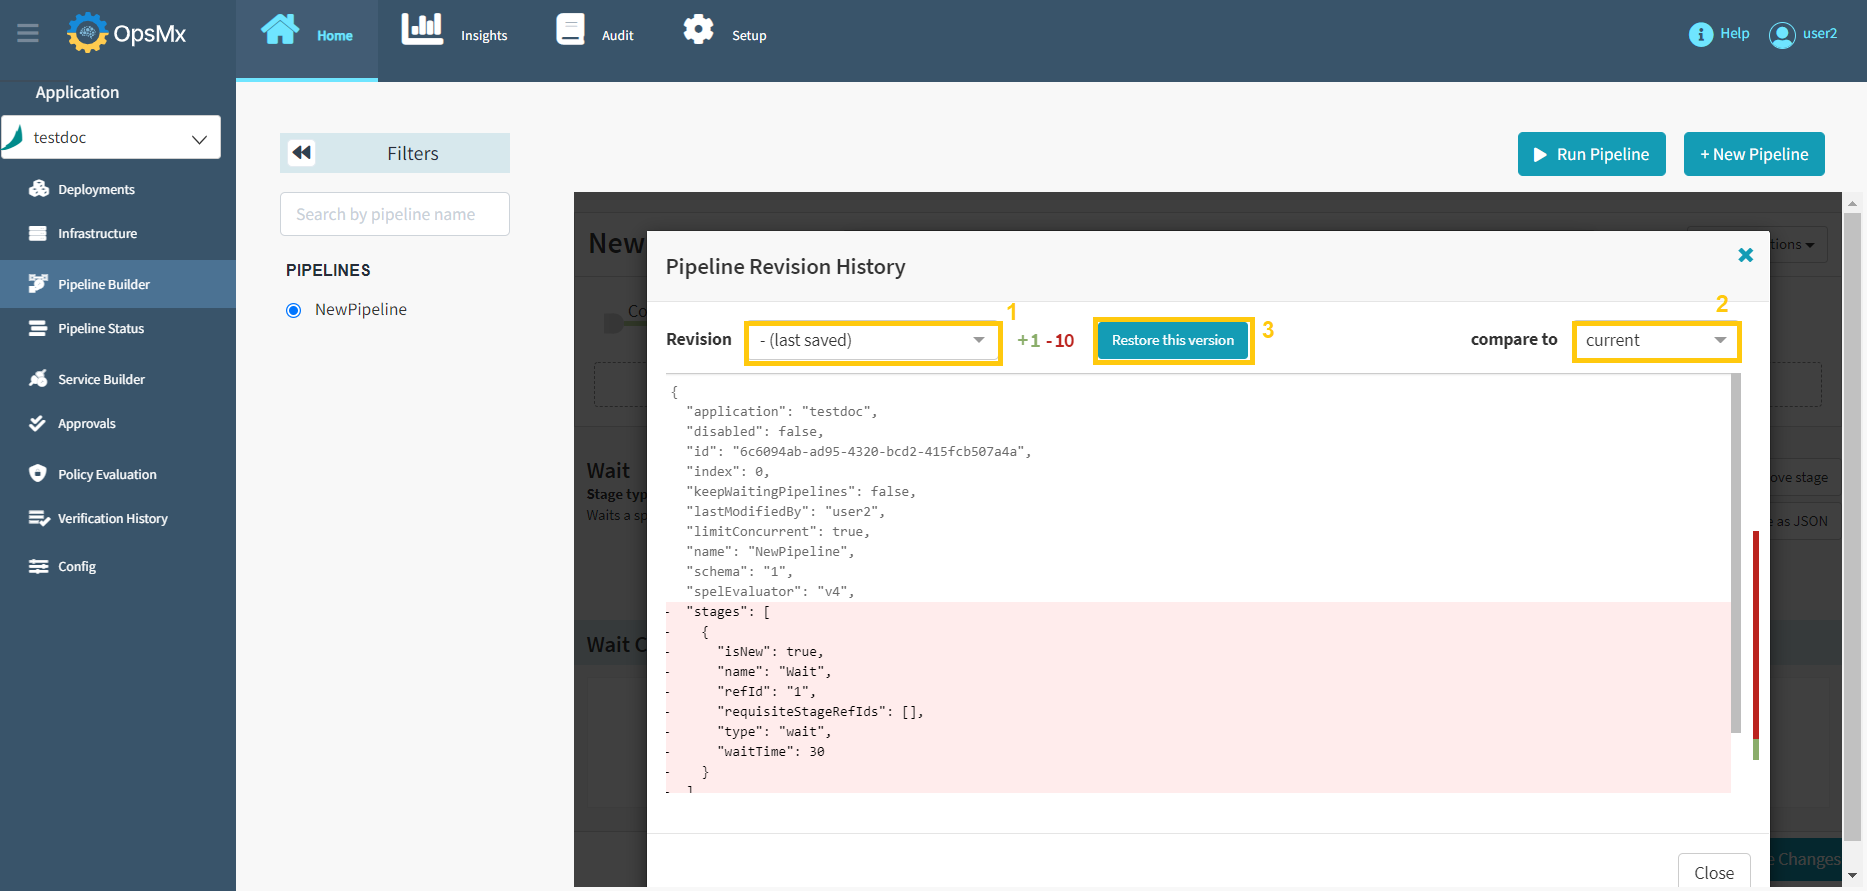Click the Search by pipeline name field
The image size is (1867, 891).
click(x=395, y=214)
